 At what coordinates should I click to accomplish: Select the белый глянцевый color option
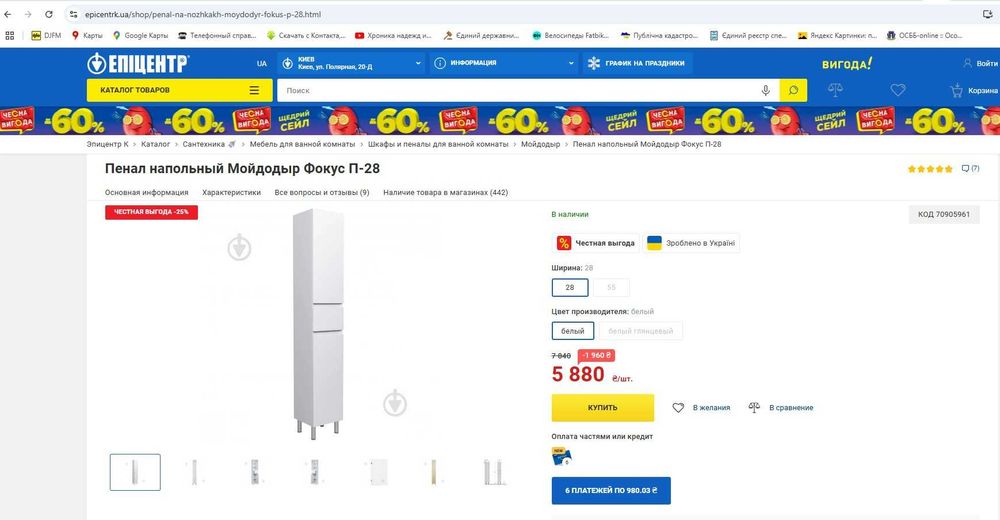pyautogui.click(x=640, y=331)
